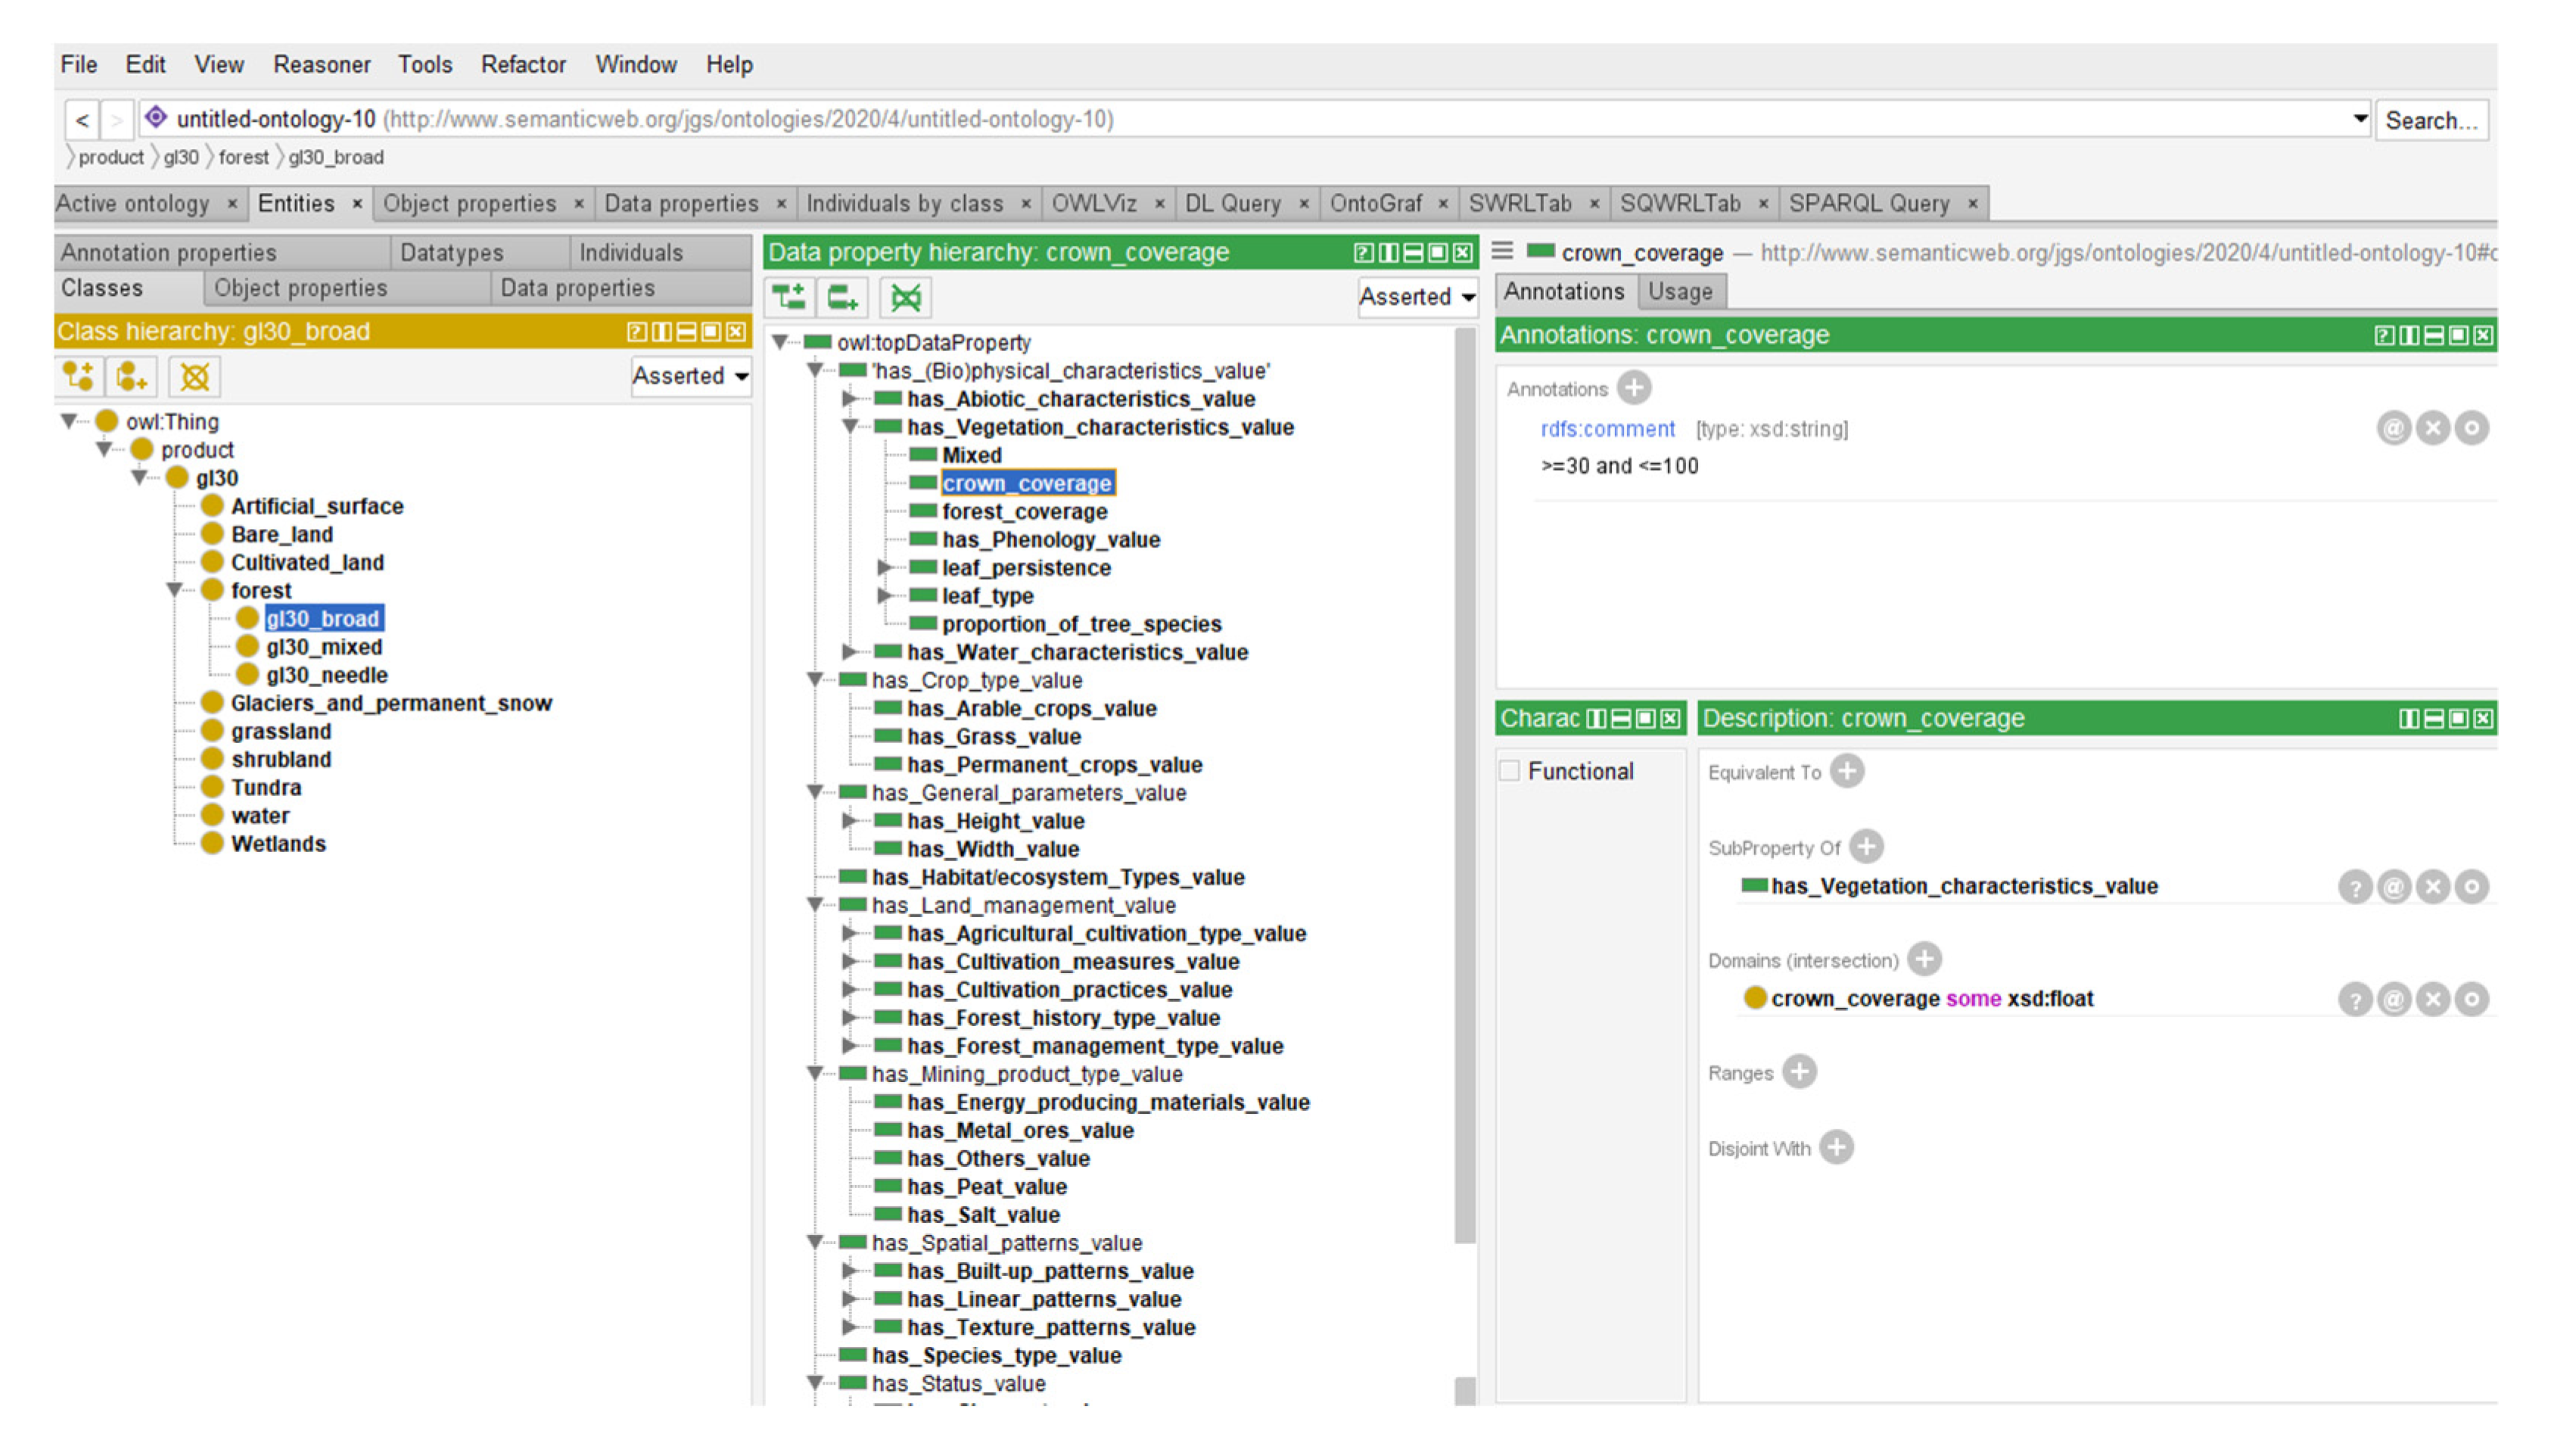Open the Reasoner menu
This screenshot has width=2576, height=1437.
(321, 65)
